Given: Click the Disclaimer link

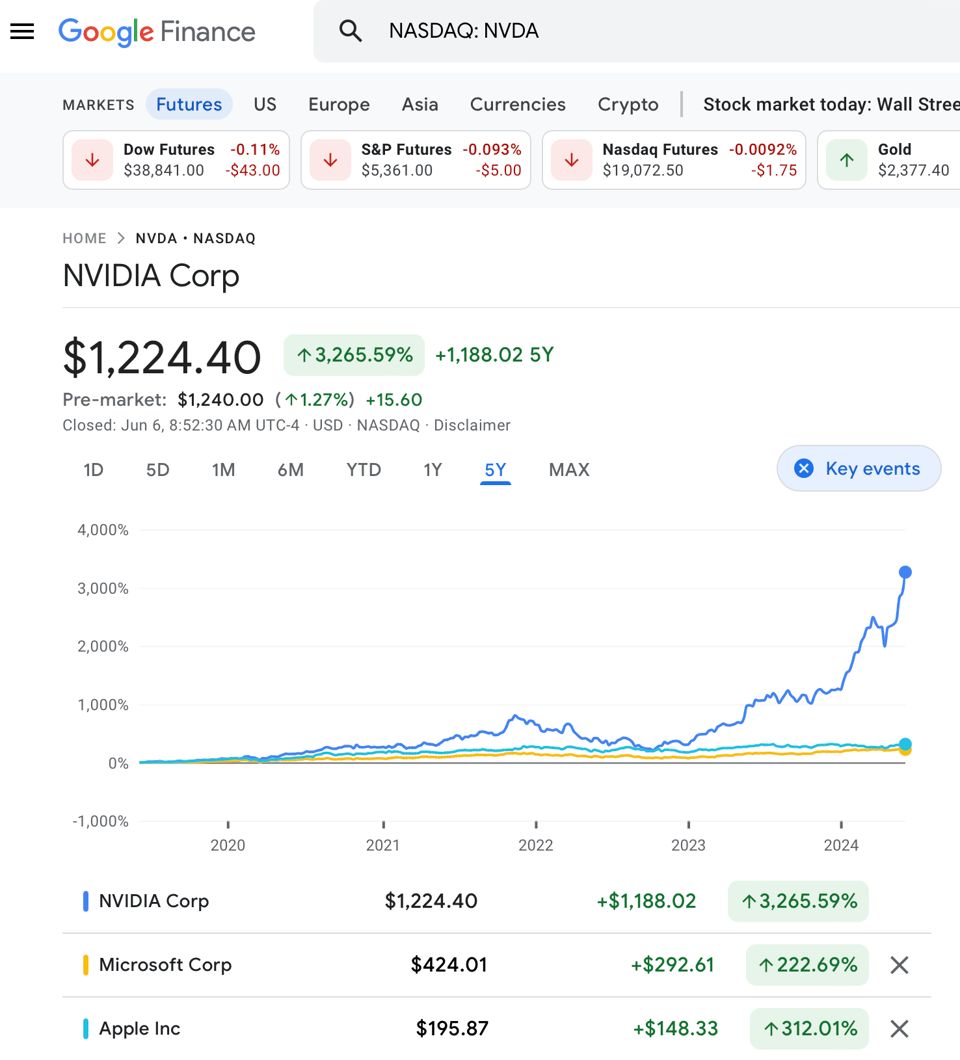Looking at the screenshot, I should tap(472, 425).
